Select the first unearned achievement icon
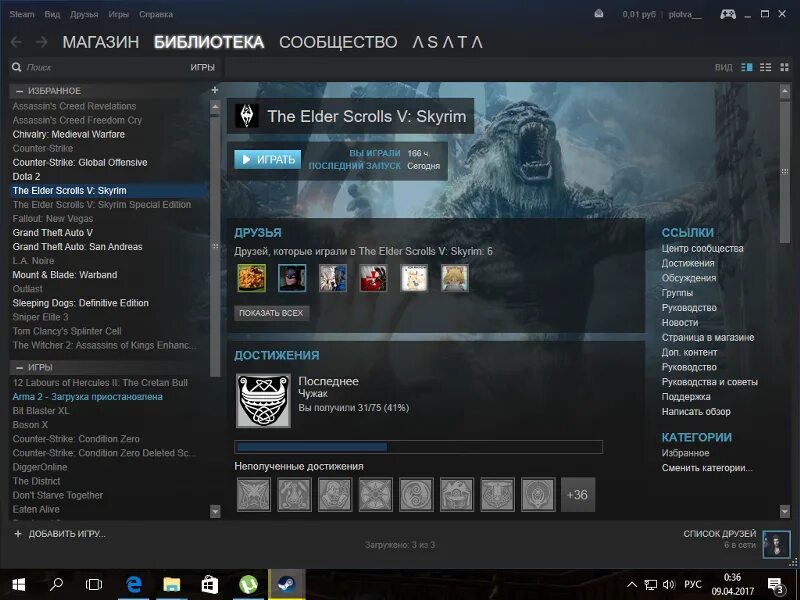800x600 pixels. pos(254,494)
